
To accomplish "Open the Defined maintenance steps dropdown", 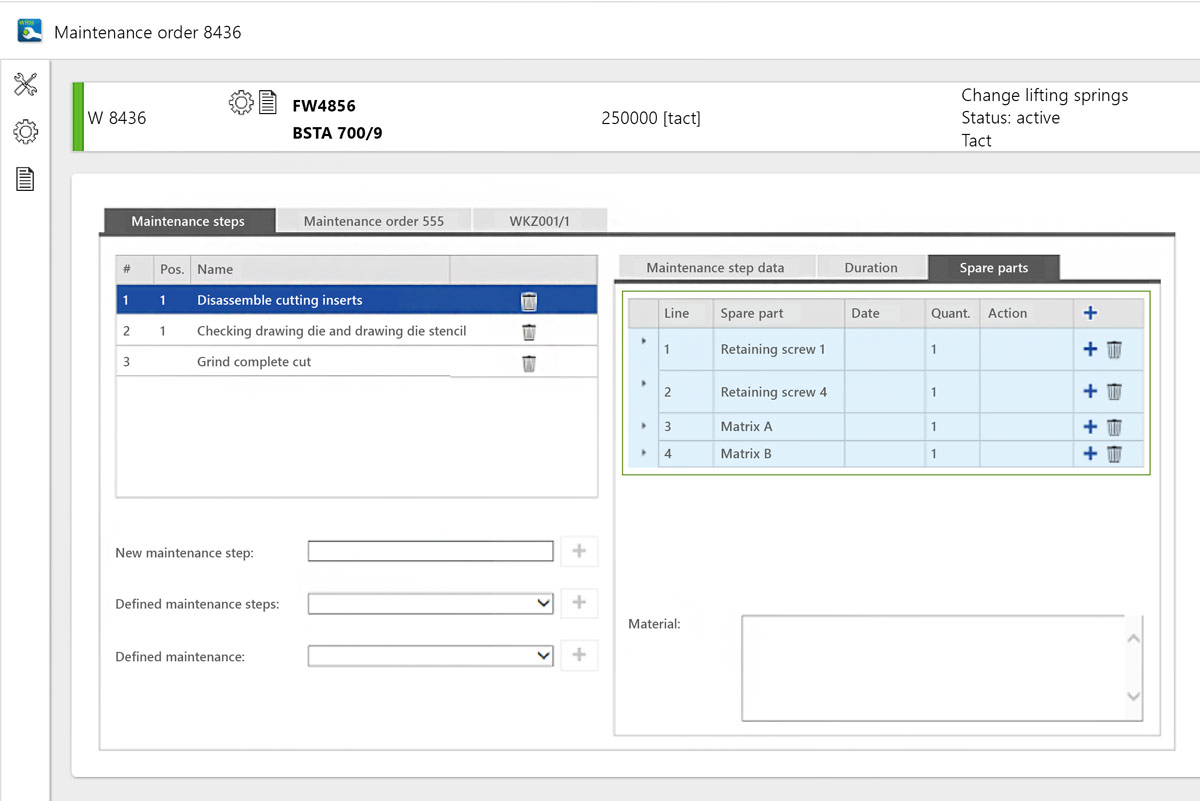I will click(431, 603).
